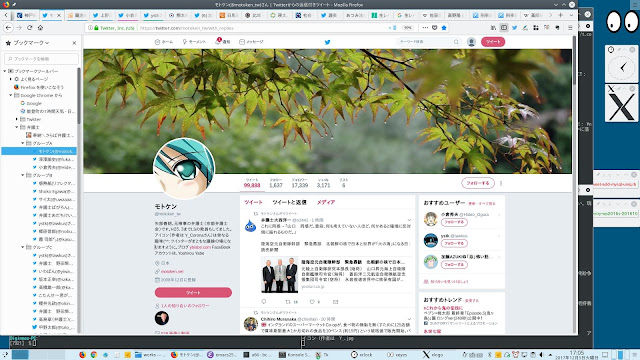The width and height of the screenshot is (640, 360).
Task: Switch to the emacs25 taskbar window
Action: click(222, 355)
